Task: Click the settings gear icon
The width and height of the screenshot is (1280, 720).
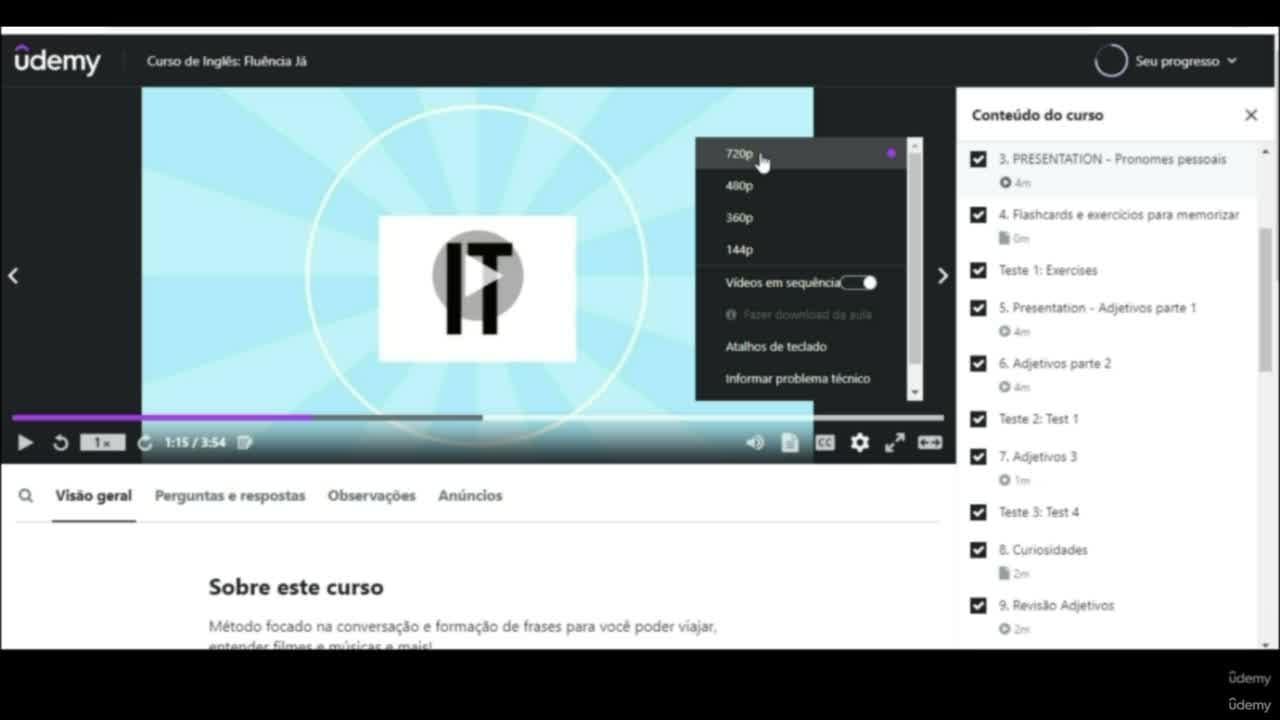Action: 860,442
